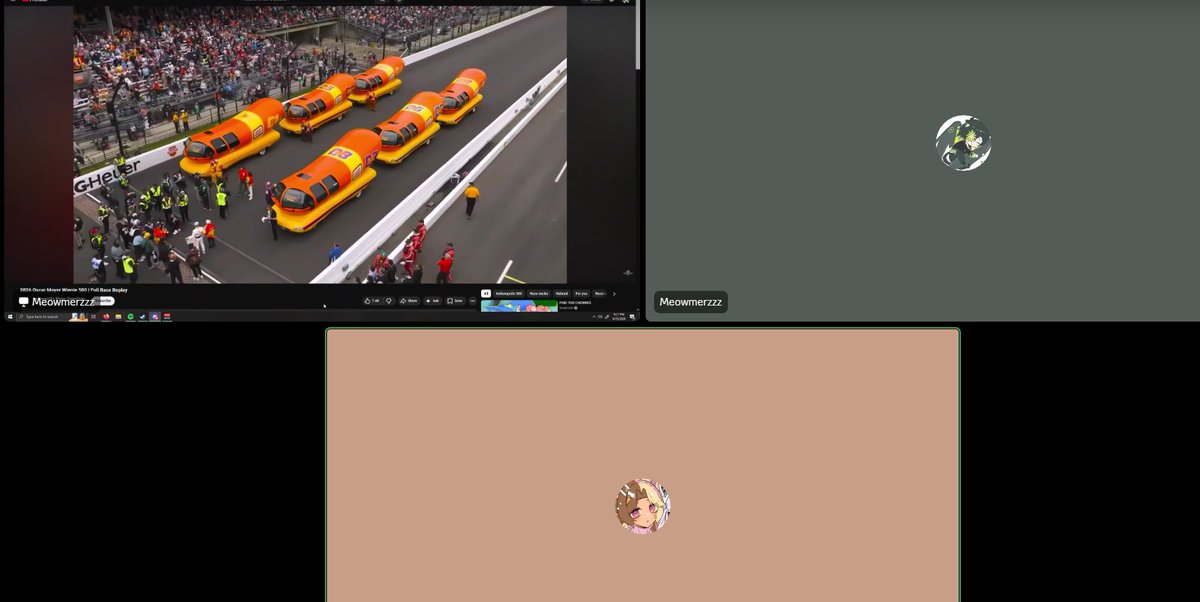Dislike the Wienie 500 video
Image resolution: width=1200 pixels, height=602 pixels.
coord(389,301)
